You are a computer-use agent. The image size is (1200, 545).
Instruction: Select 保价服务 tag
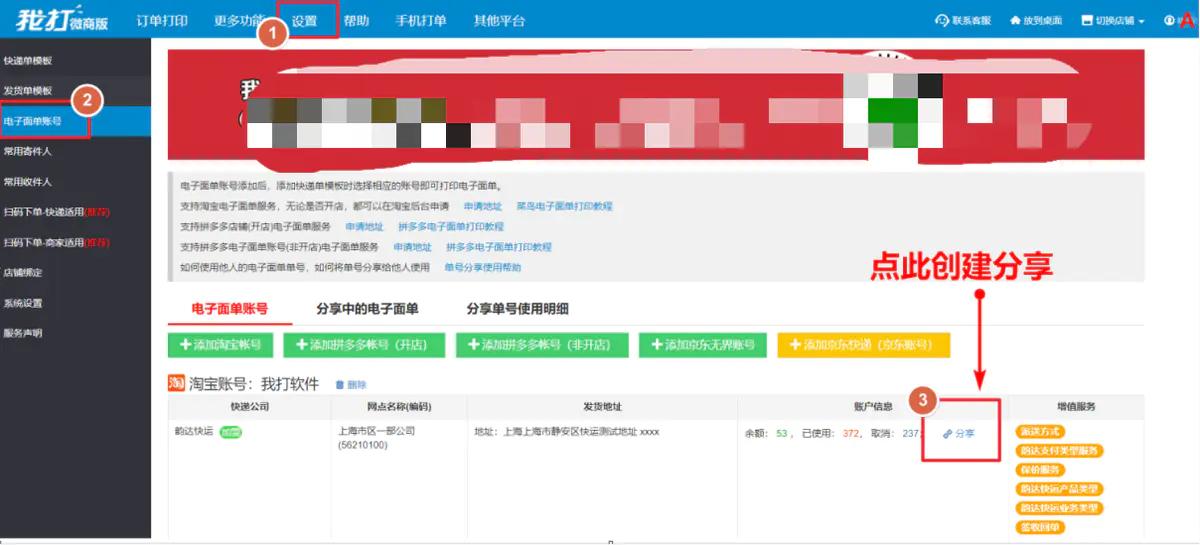point(1041,470)
